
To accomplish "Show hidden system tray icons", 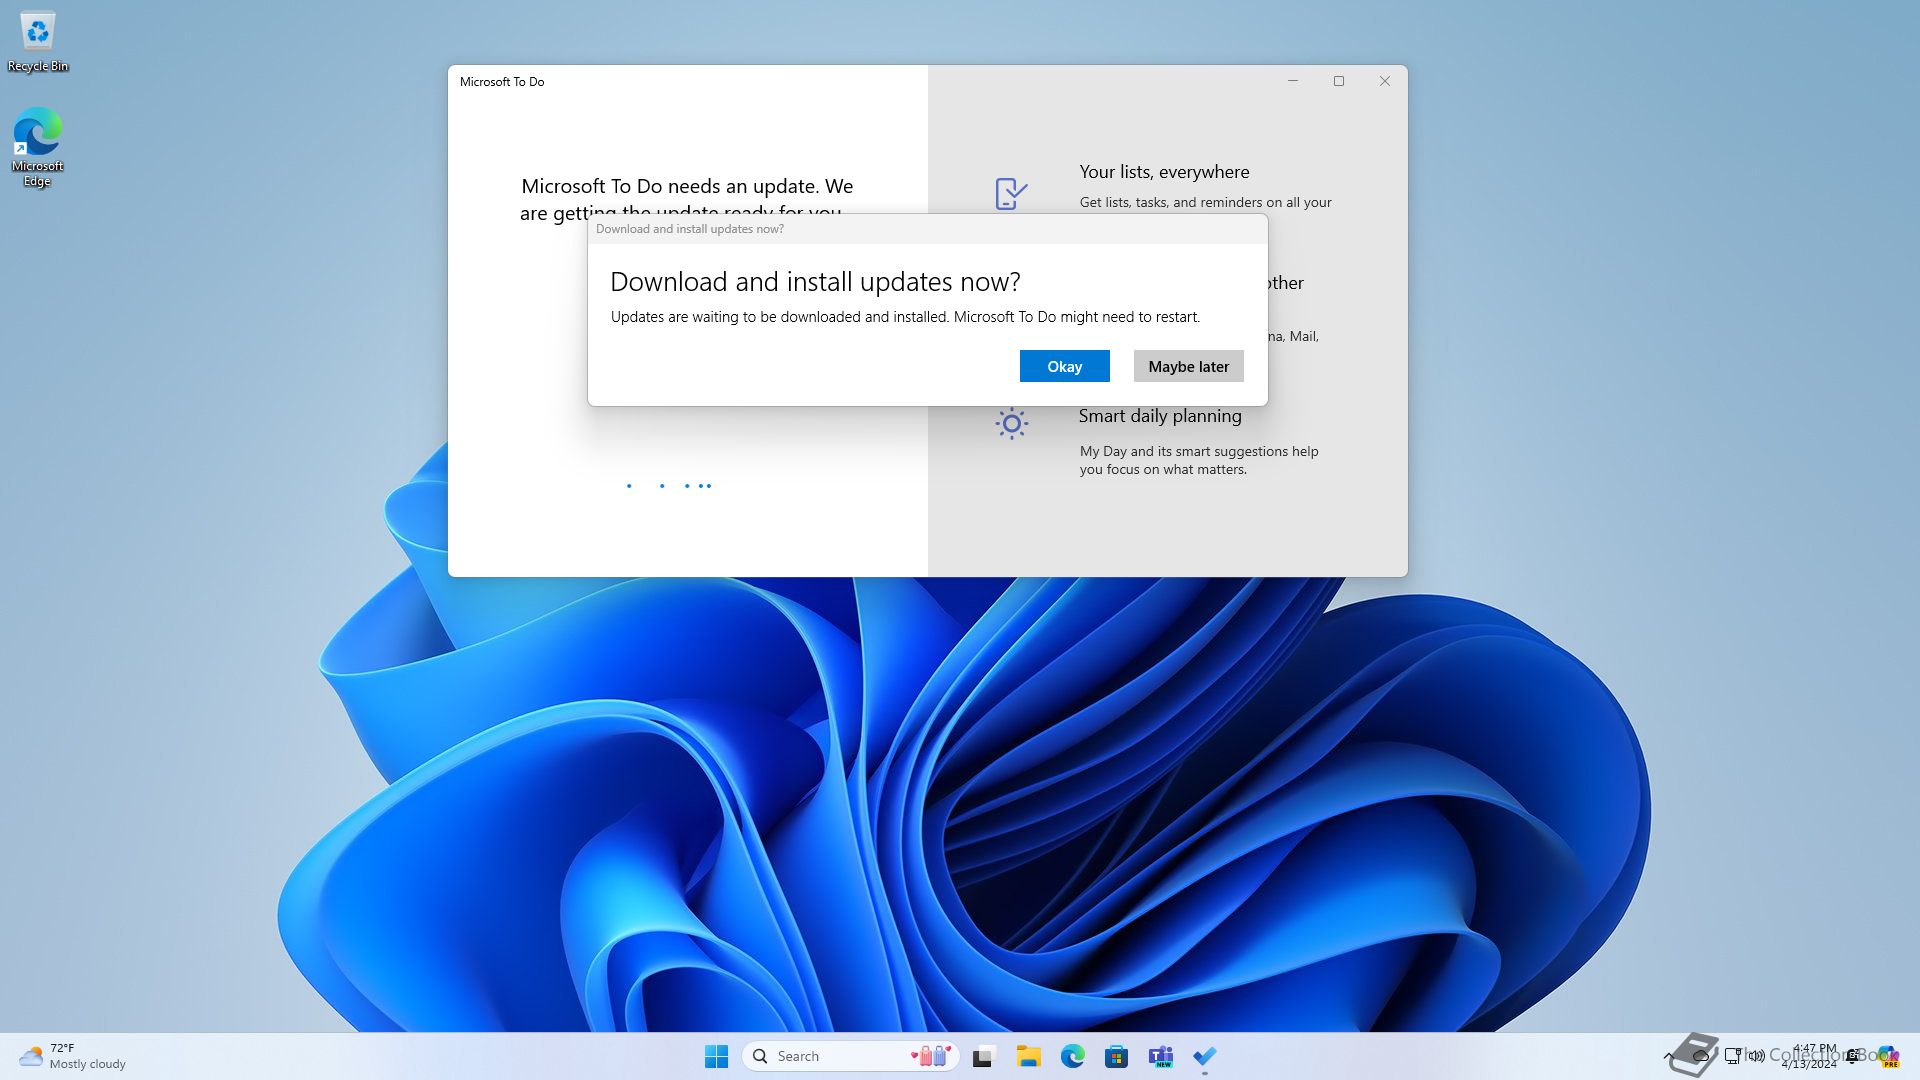I will [1668, 1056].
